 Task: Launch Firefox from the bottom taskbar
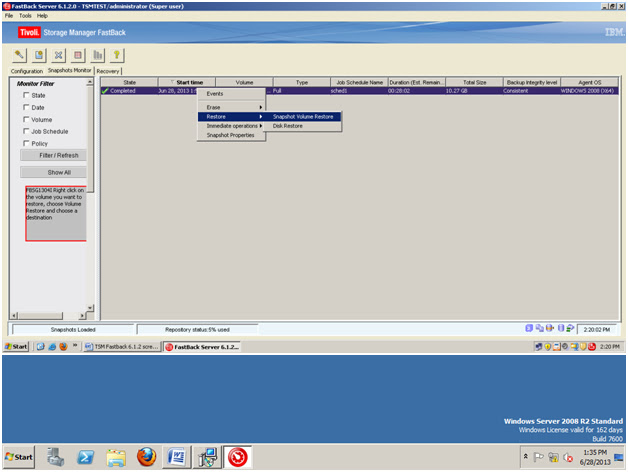147,457
